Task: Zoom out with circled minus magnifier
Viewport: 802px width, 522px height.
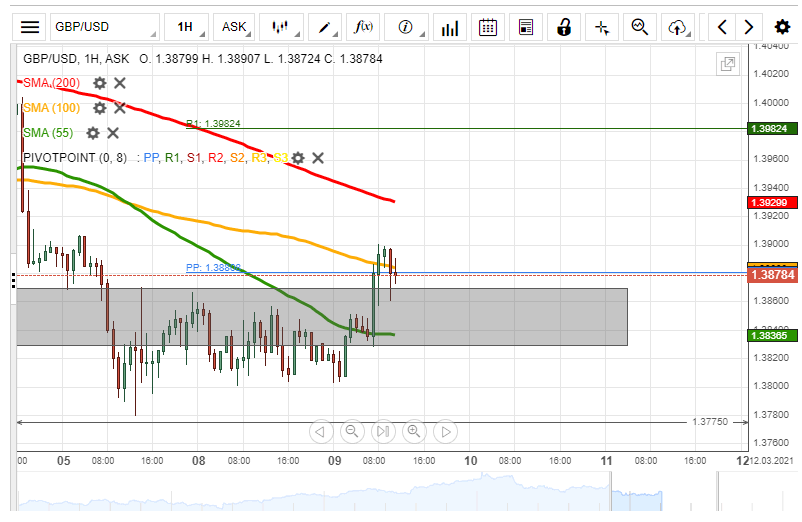Action: [352, 432]
